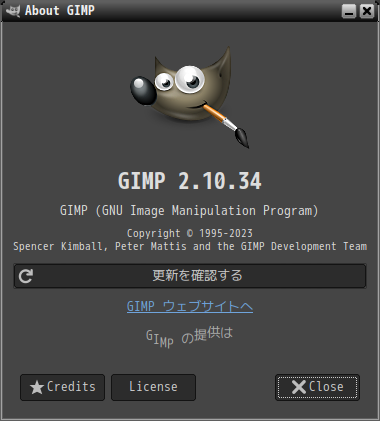Click the Wilber mascot logo image
The width and height of the screenshot is (380, 421).
(190, 97)
